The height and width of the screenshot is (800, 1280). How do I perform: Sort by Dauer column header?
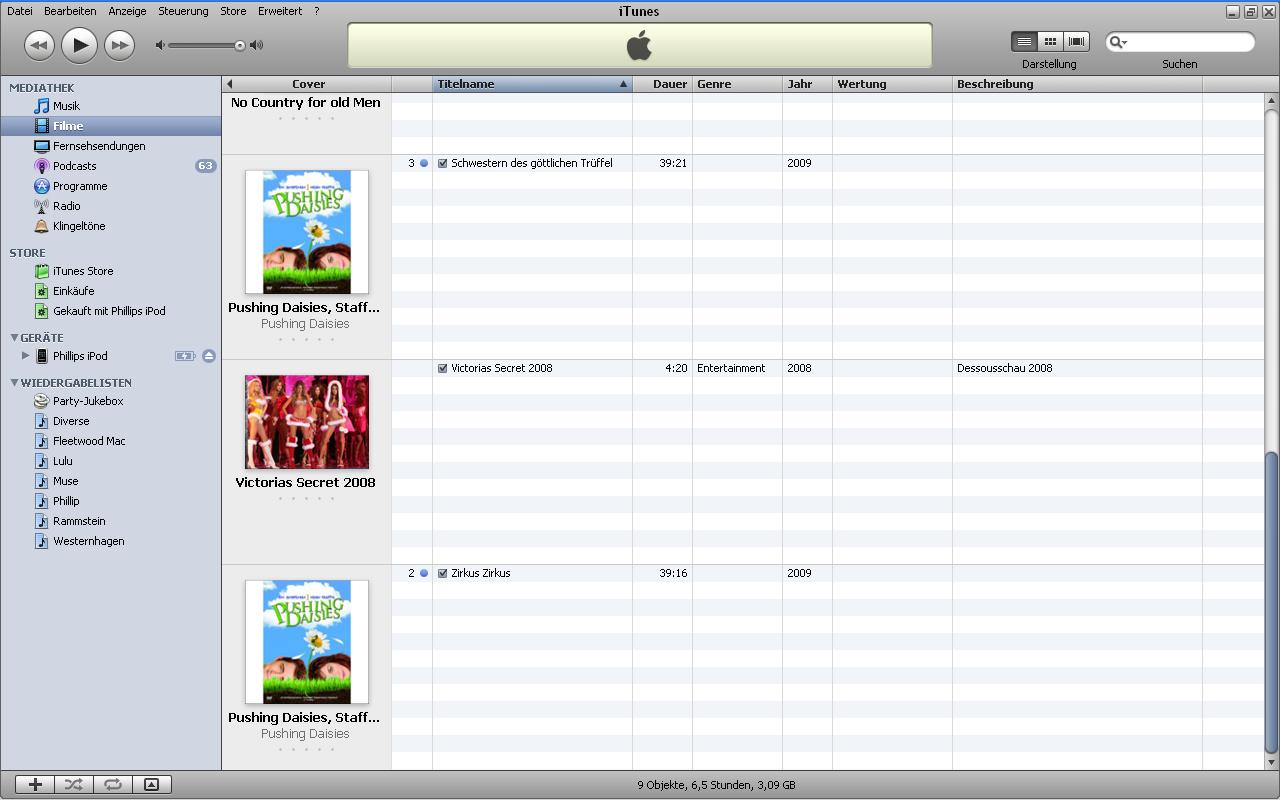pyautogui.click(x=662, y=84)
